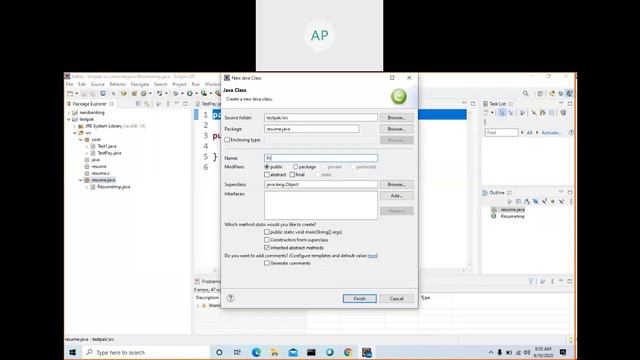Select ResumeImp class in Outline view
The height and width of the screenshot is (360, 640).
tap(512, 216)
